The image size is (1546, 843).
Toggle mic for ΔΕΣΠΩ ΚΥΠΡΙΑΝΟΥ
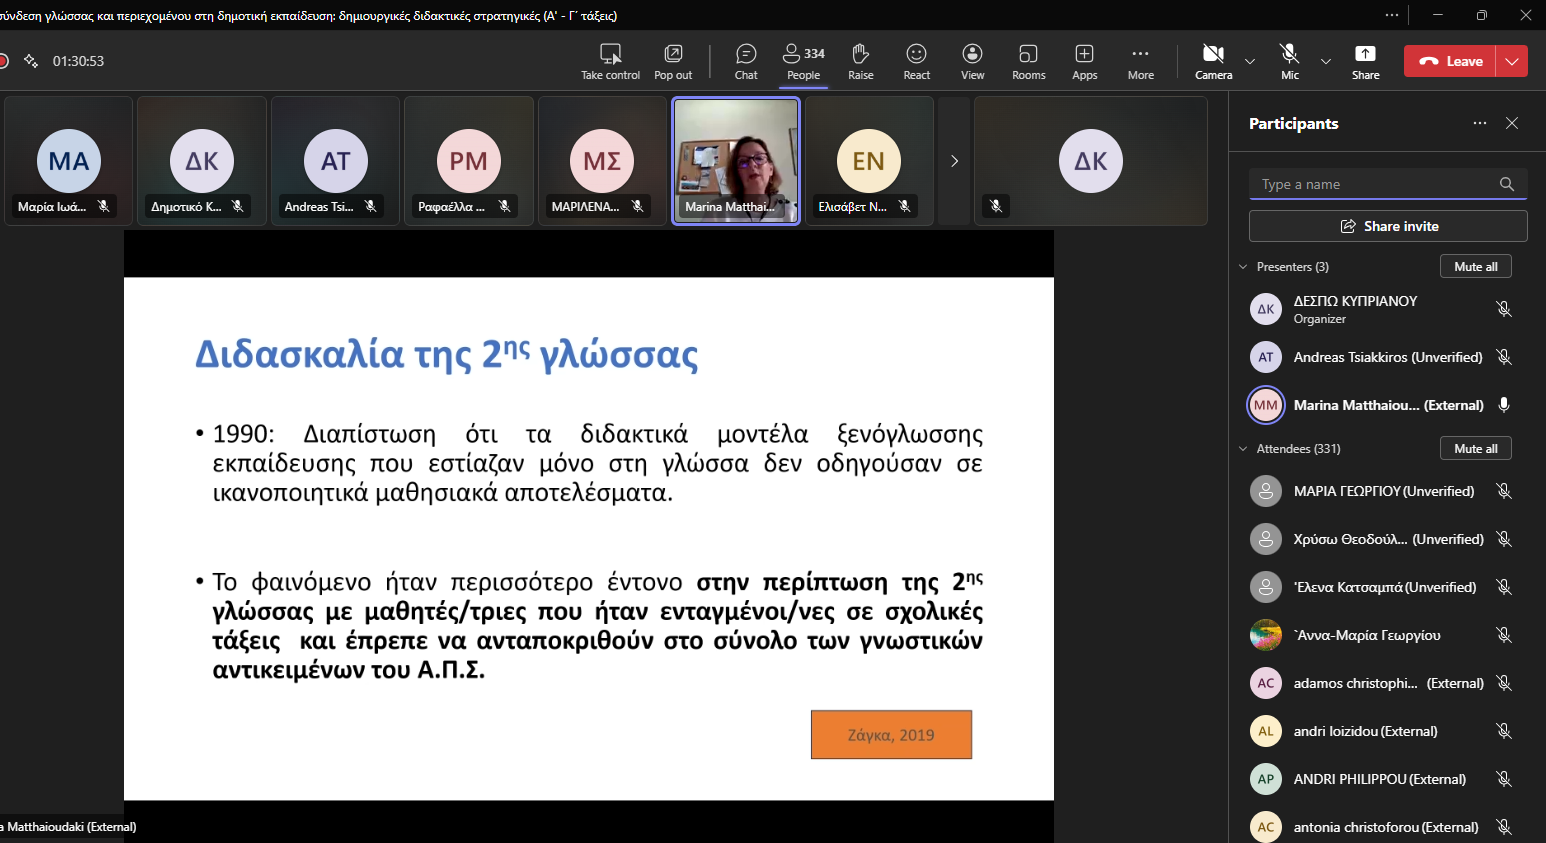pos(1503,309)
